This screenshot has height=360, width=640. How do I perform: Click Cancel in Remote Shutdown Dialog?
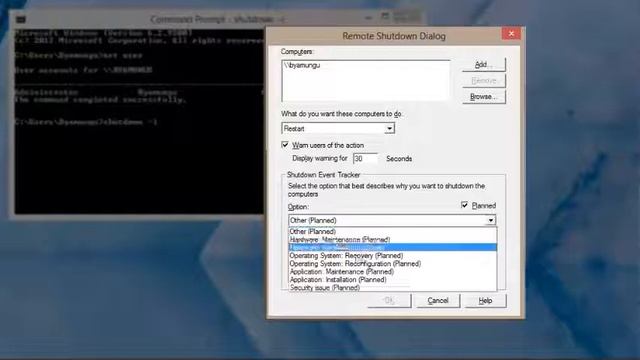pos(438,300)
